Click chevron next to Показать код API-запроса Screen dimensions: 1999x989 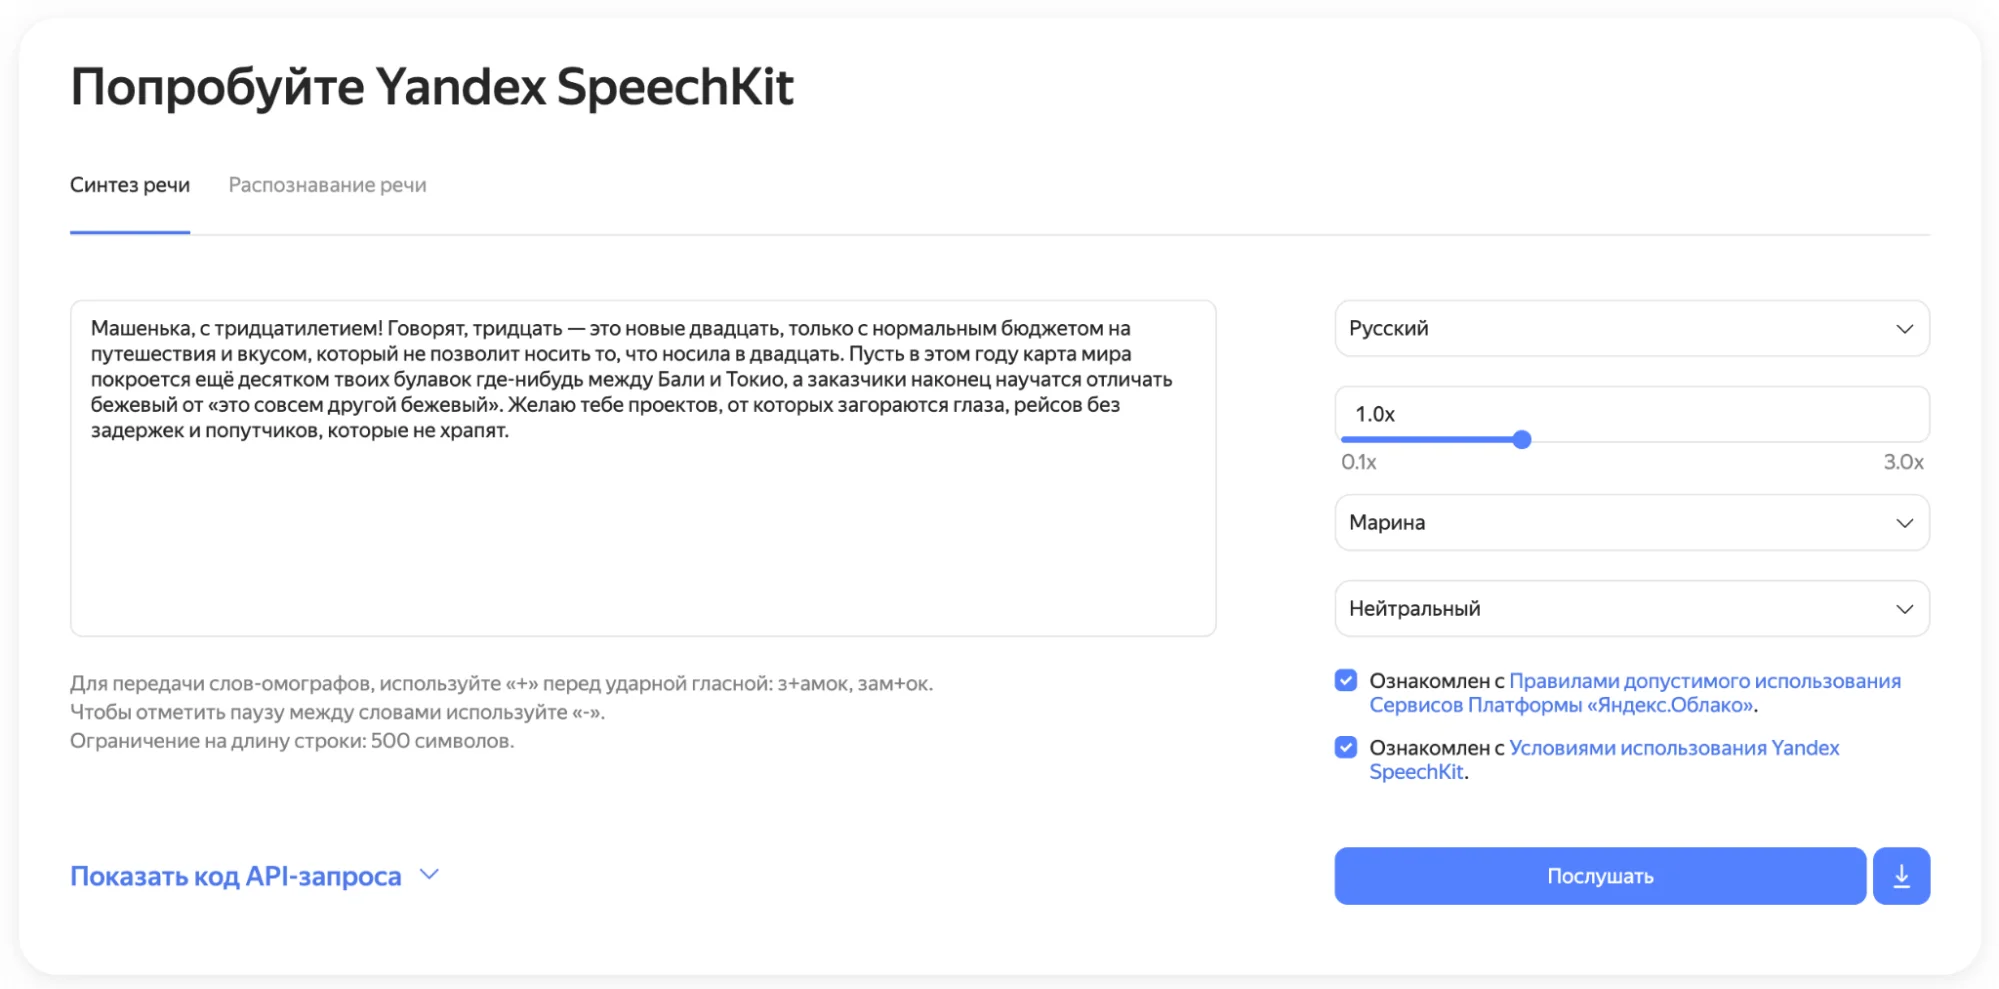click(x=429, y=875)
